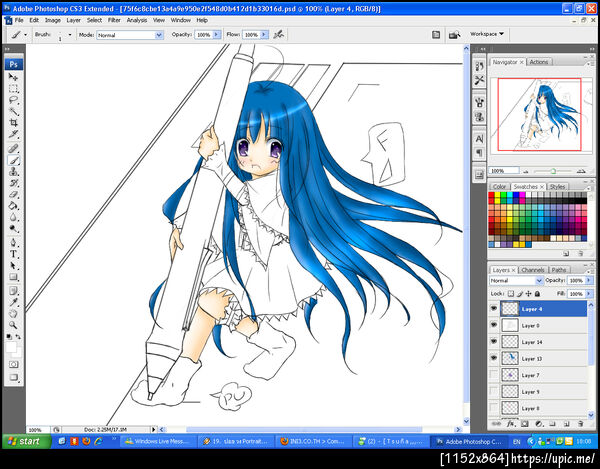
Task: Select the Clone Stamp tool
Action: tap(13, 172)
